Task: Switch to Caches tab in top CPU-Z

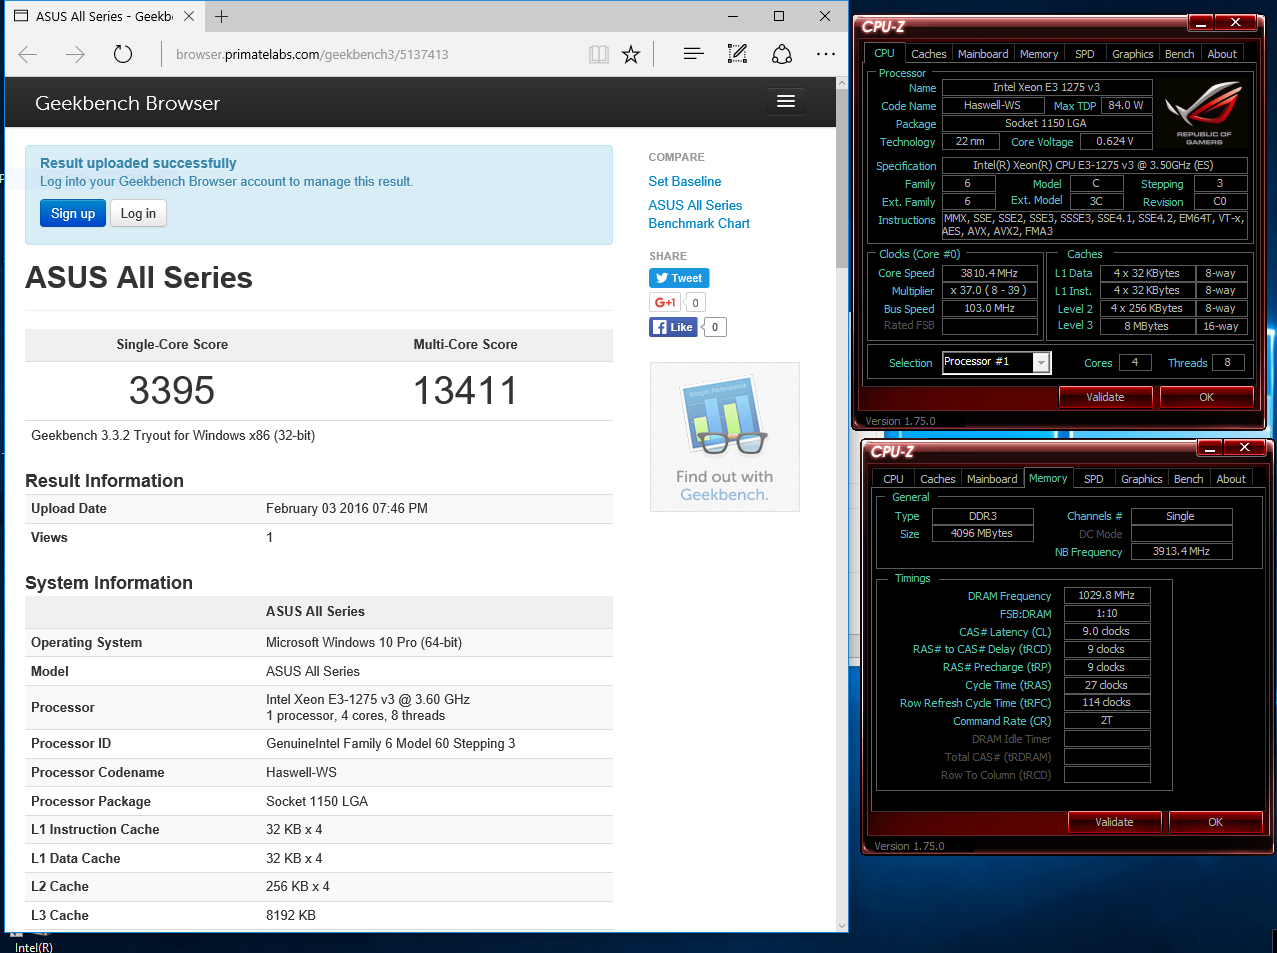Action: coord(928,54)
